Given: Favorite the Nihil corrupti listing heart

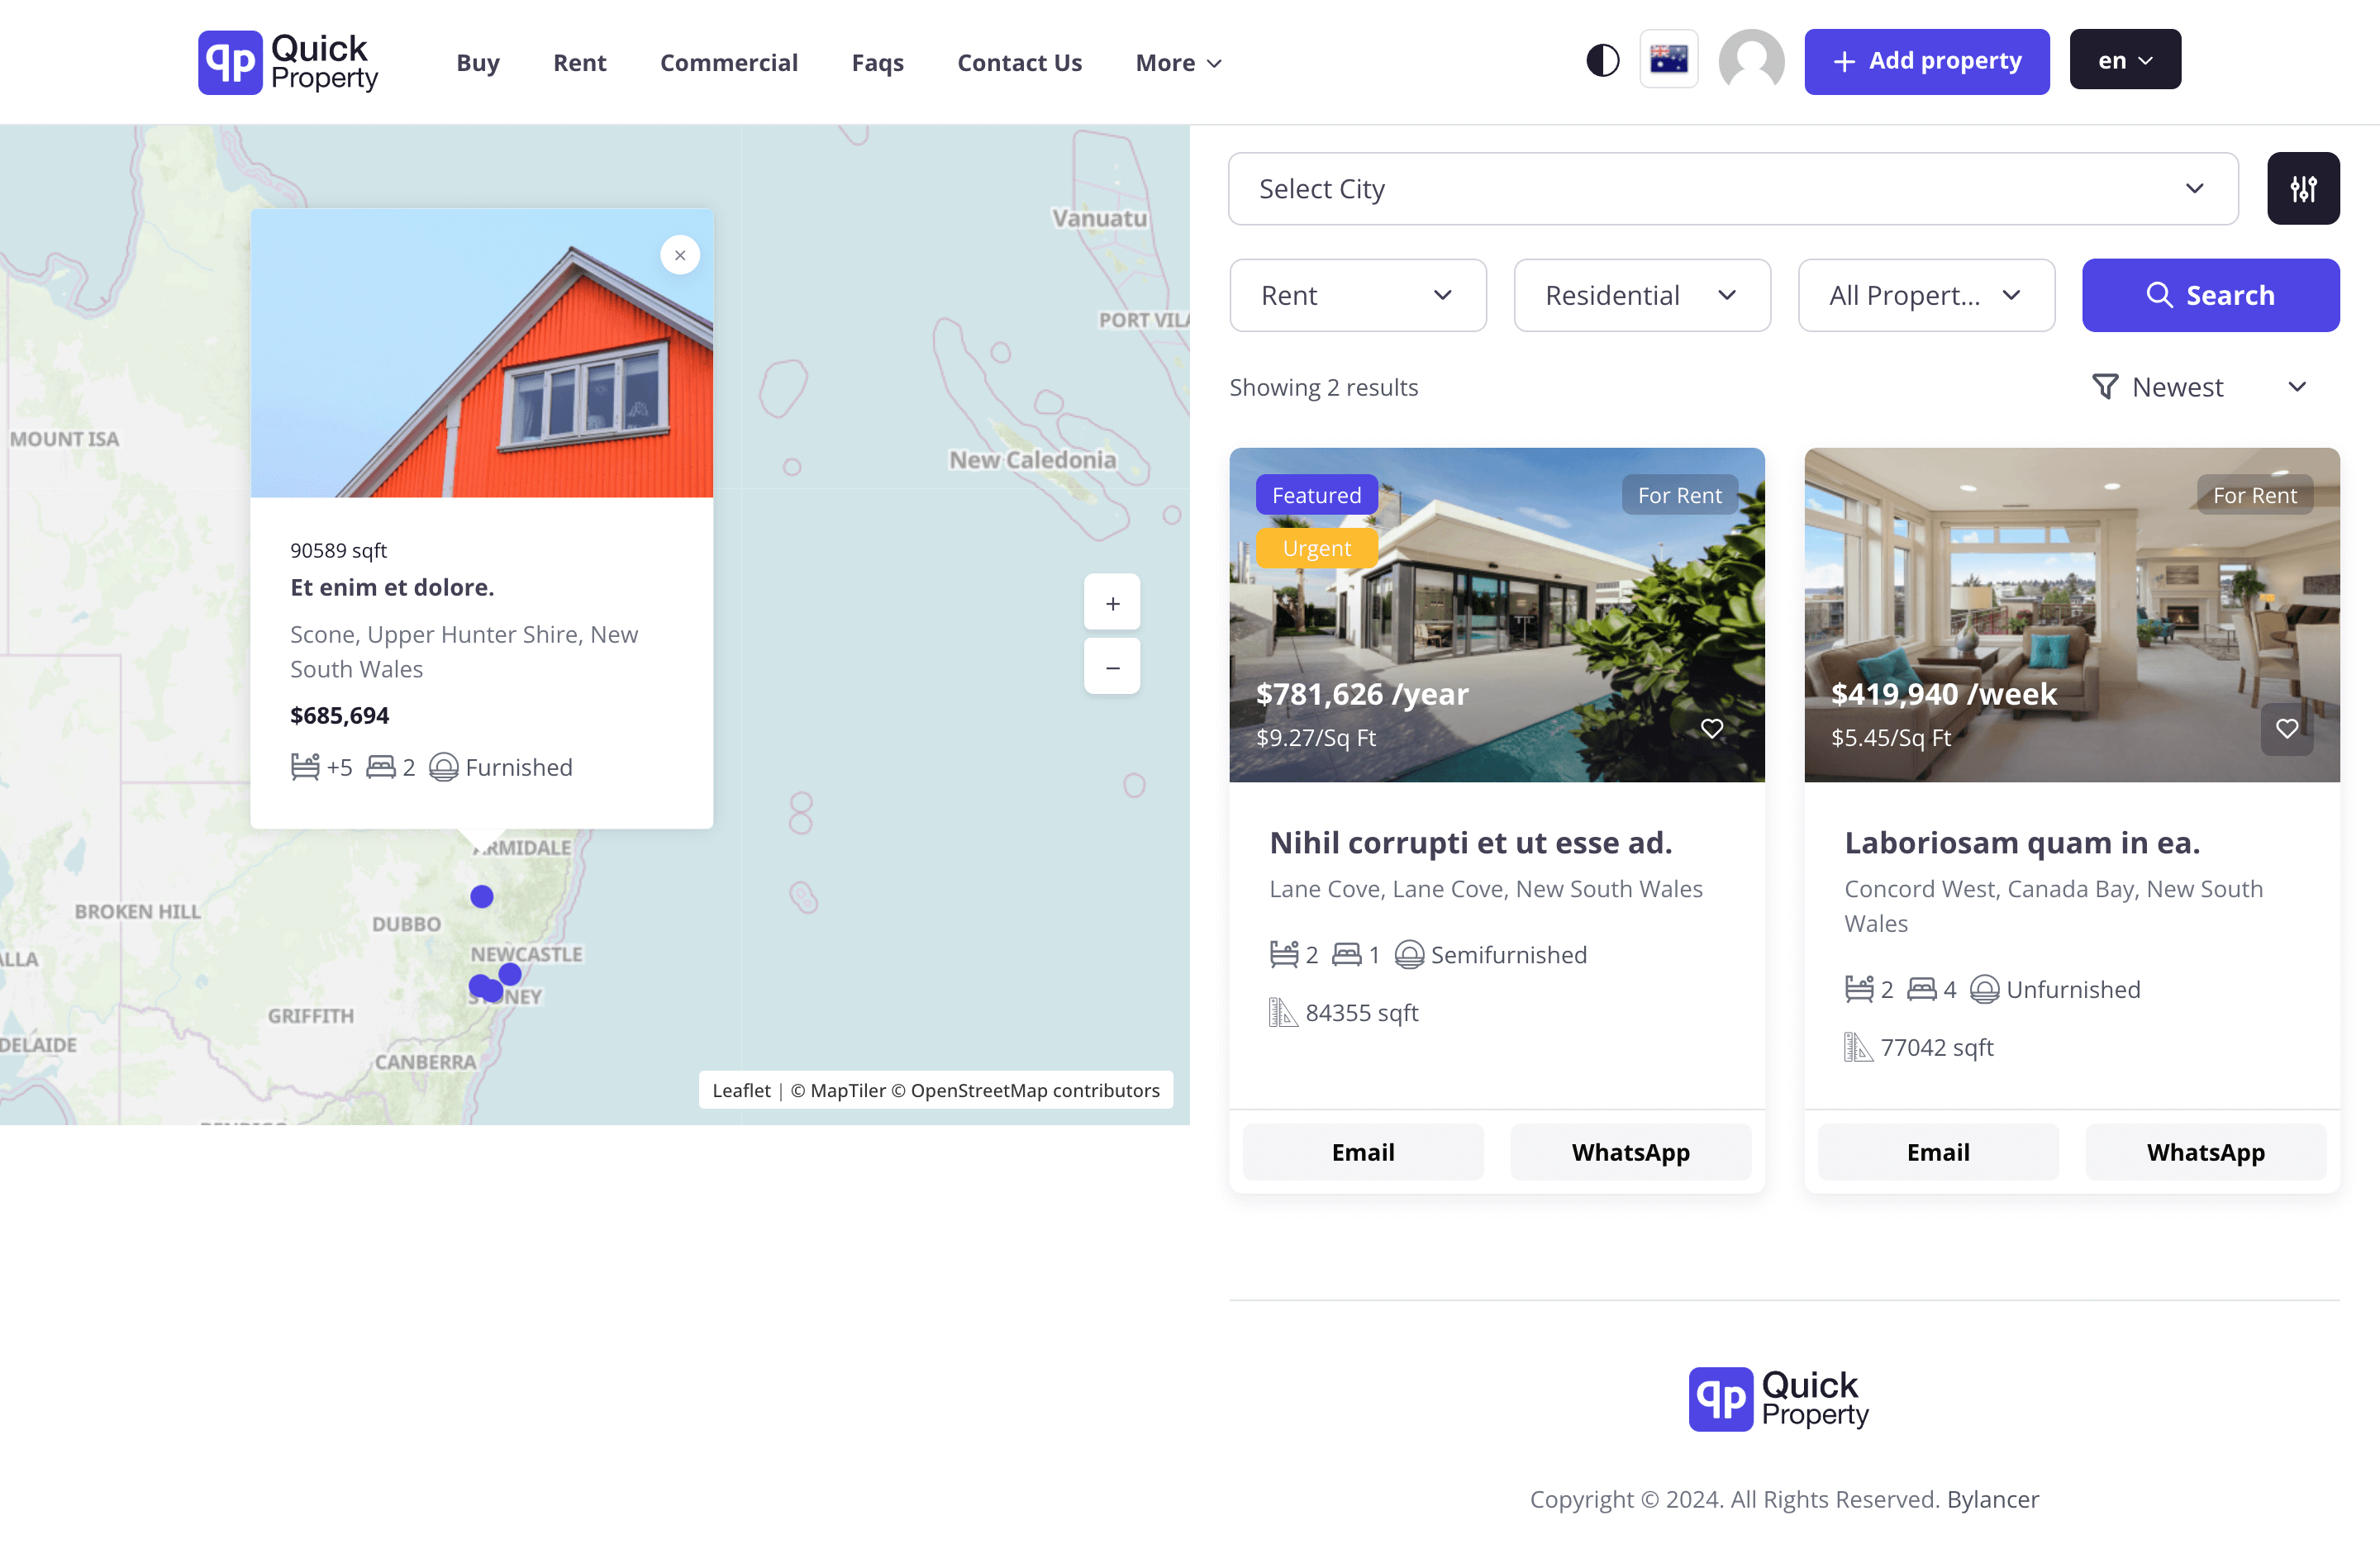Looking at the screenshot, I should [x=1712, y=728].
